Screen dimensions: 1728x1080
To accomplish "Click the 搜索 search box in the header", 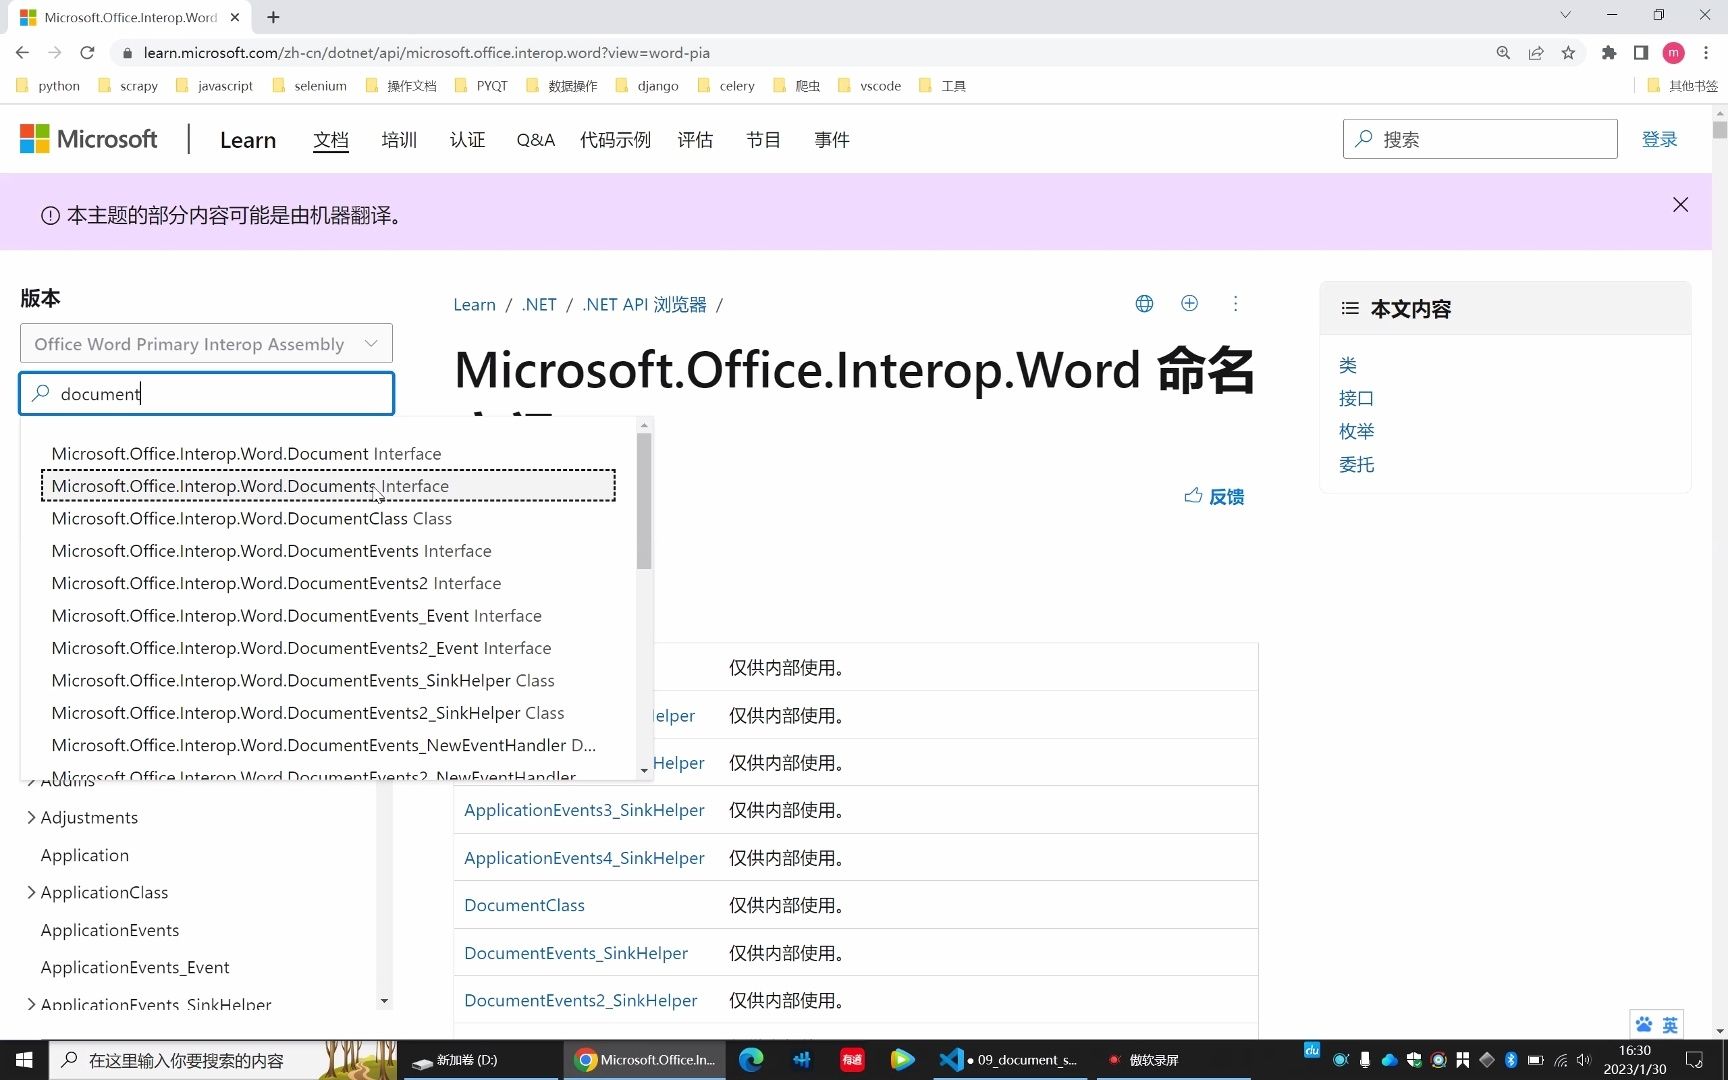I will pos(1480,139).
